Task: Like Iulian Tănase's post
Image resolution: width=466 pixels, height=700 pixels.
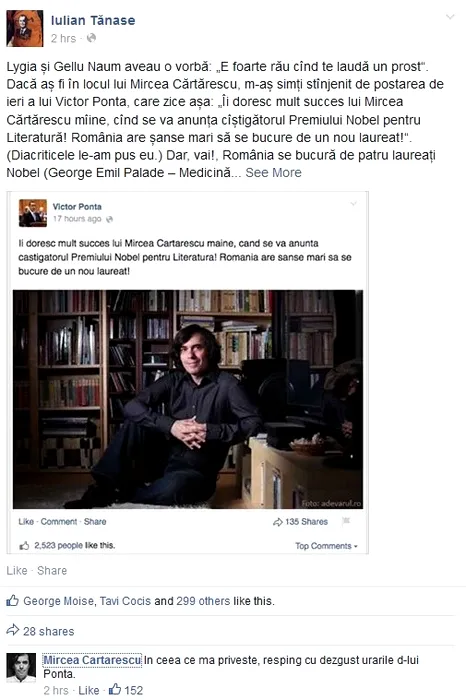Action: tap(17, 571)
